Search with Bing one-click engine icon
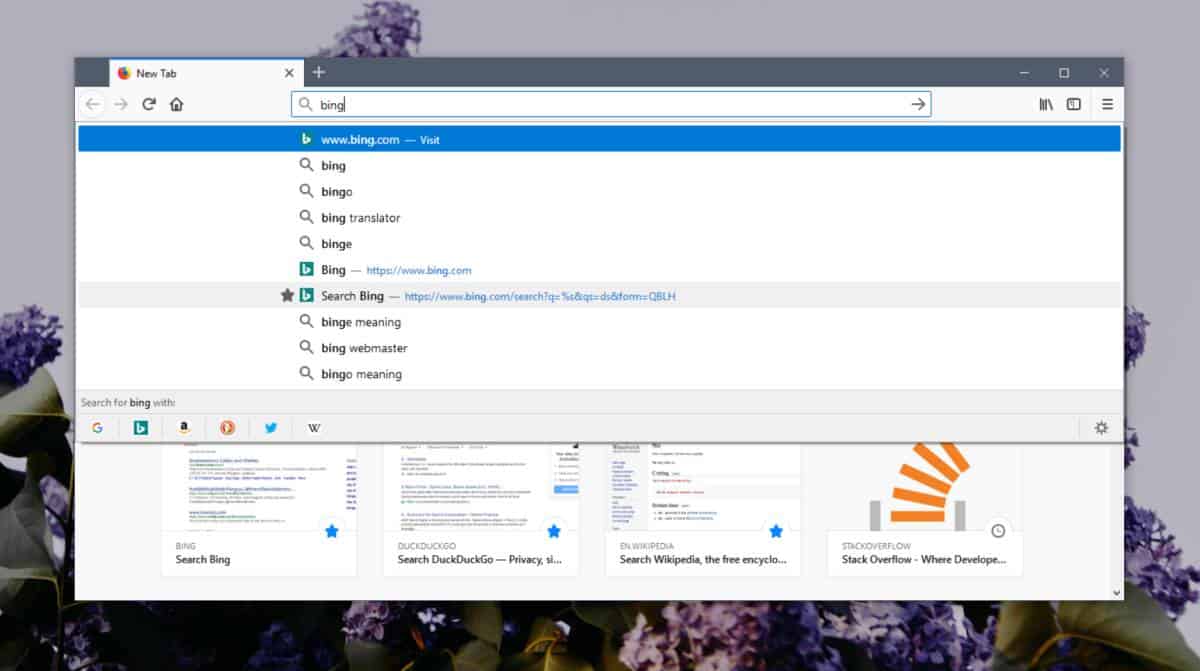1200x671 pixels. (141, 428)
